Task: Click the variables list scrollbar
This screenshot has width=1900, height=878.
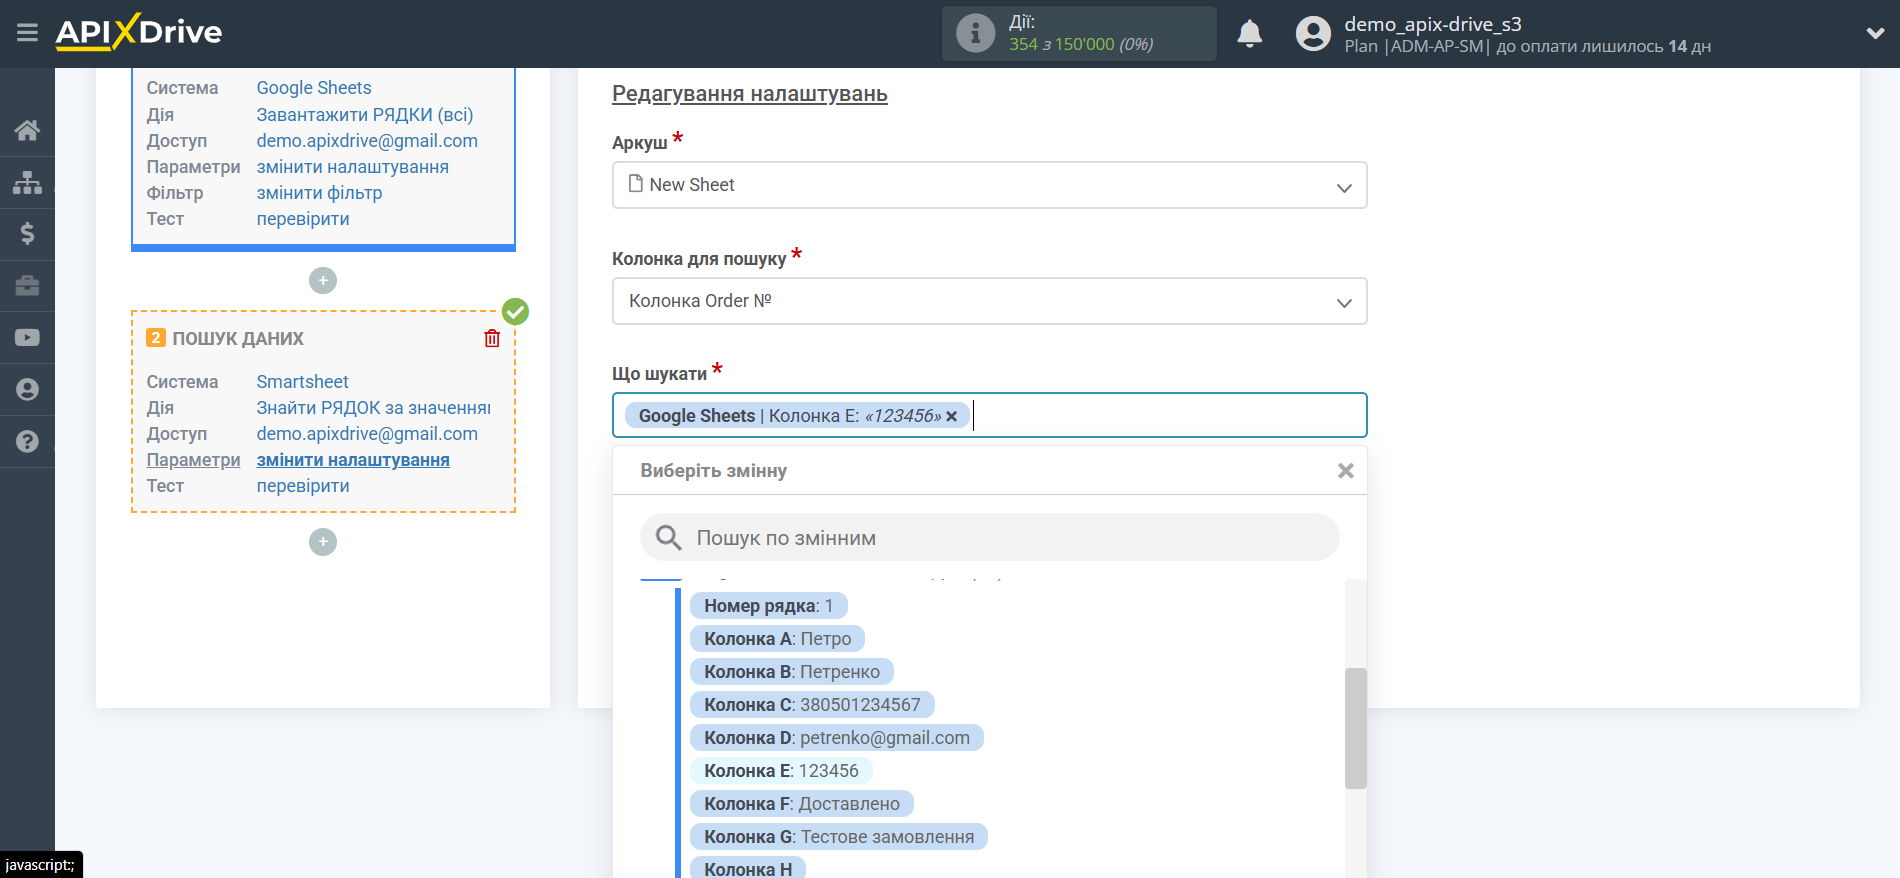Action: (x=1355, y=728)
